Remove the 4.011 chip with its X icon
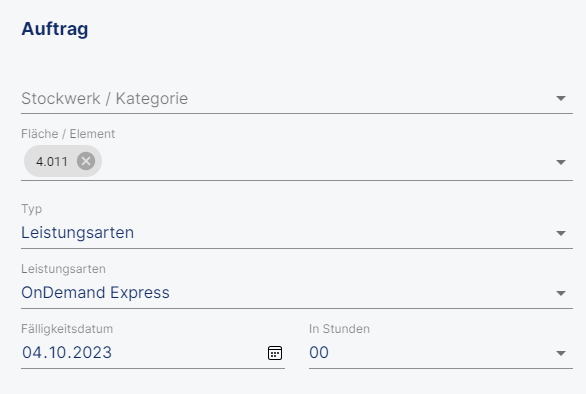 coord(86,161)
